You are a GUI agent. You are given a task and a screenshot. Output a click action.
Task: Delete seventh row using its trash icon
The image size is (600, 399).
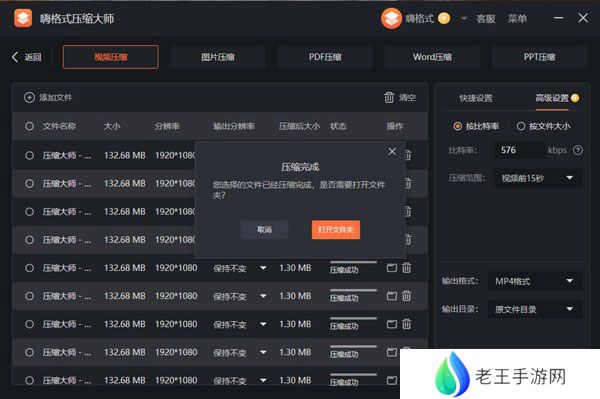click(406, 324)
